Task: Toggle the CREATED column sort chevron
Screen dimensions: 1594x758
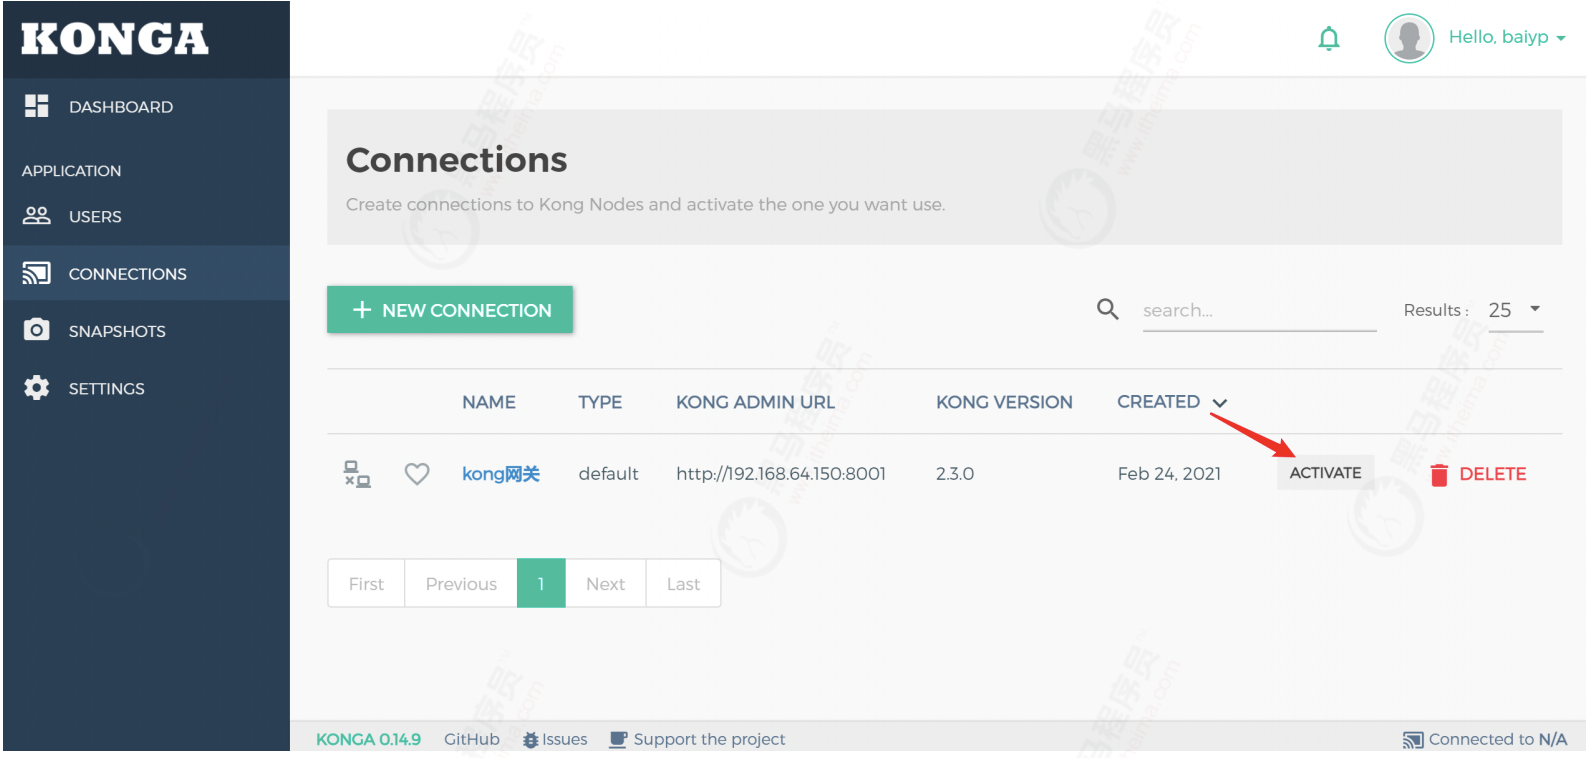Action: [x=1220, y=403]
